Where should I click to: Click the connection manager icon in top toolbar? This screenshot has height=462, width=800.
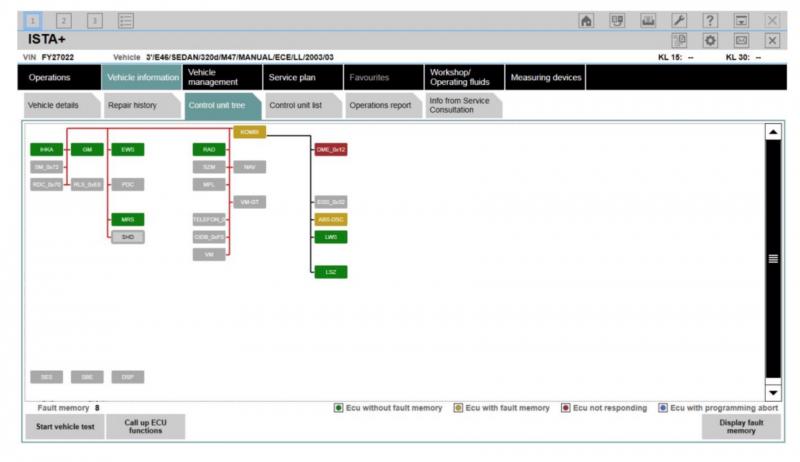pyautogui.click(x=617, y=21)
